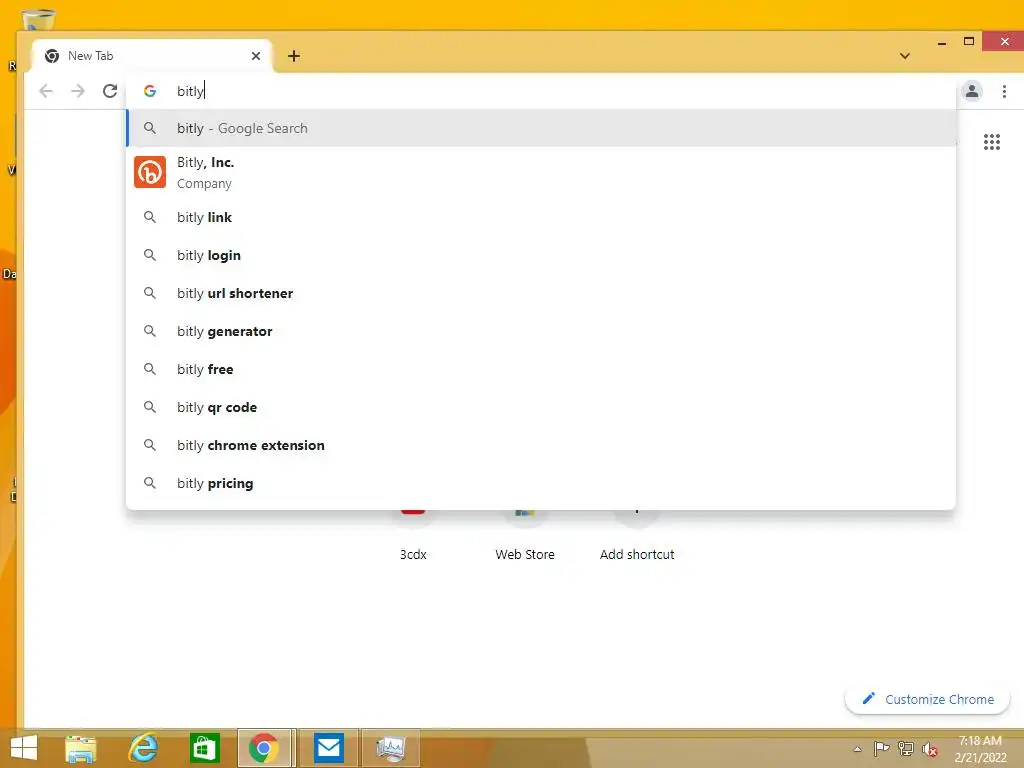Select the New Tab tab
Image resolution: width=1024 pixels, height=768 pixels.
pyautogui.click(x=152, y=56)
